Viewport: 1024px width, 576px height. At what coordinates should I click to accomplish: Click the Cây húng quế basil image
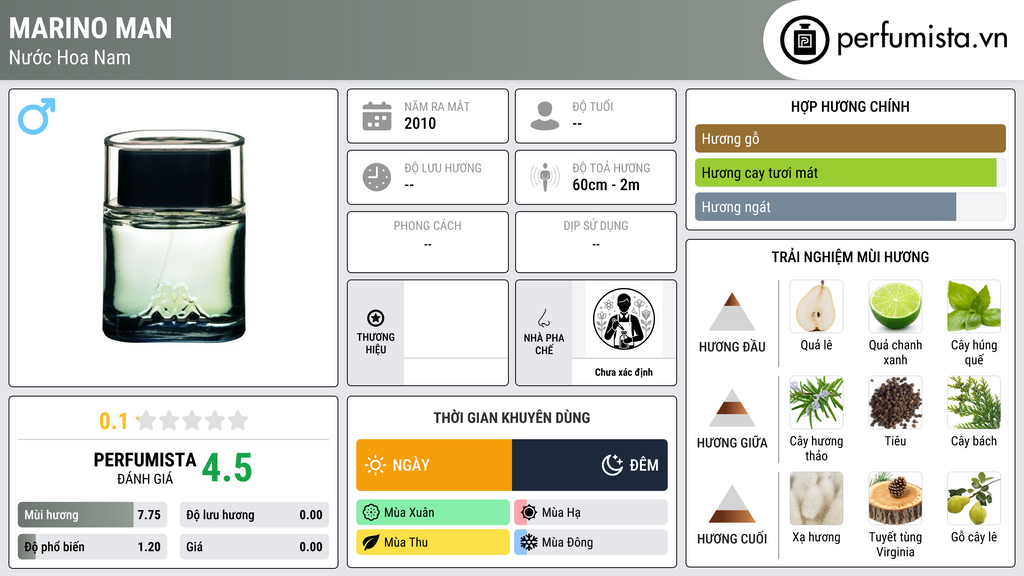click(x=974, y=307)
